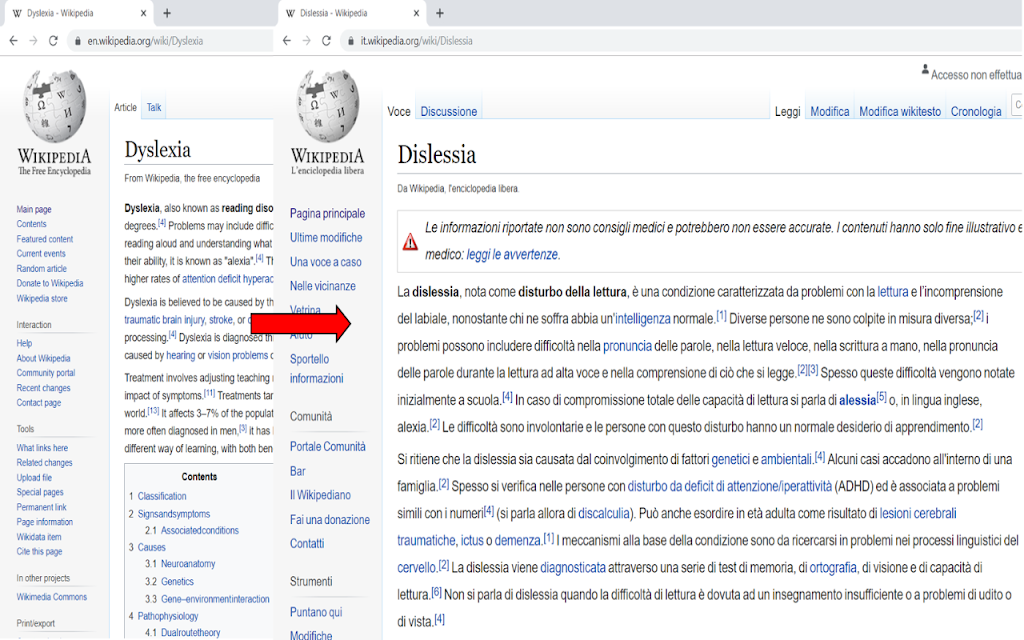This screenshot has width=1024, height=640.
Task: Click What links here tool link
Action: (x=42, y=448)
